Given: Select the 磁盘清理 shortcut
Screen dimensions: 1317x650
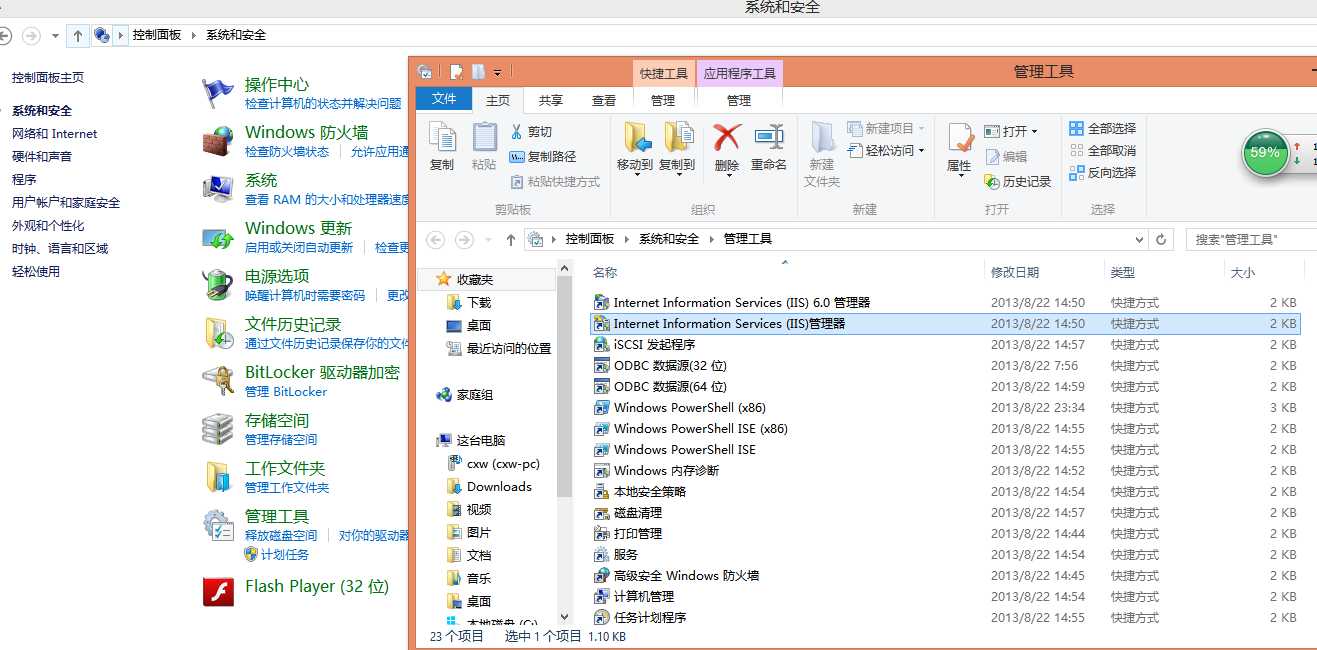Looking at the screenshot, I should click(x=944, y=513).
